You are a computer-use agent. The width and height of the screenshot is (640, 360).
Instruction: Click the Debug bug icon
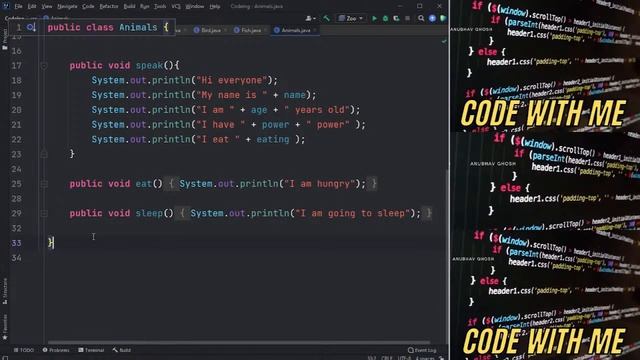[385, 18]
